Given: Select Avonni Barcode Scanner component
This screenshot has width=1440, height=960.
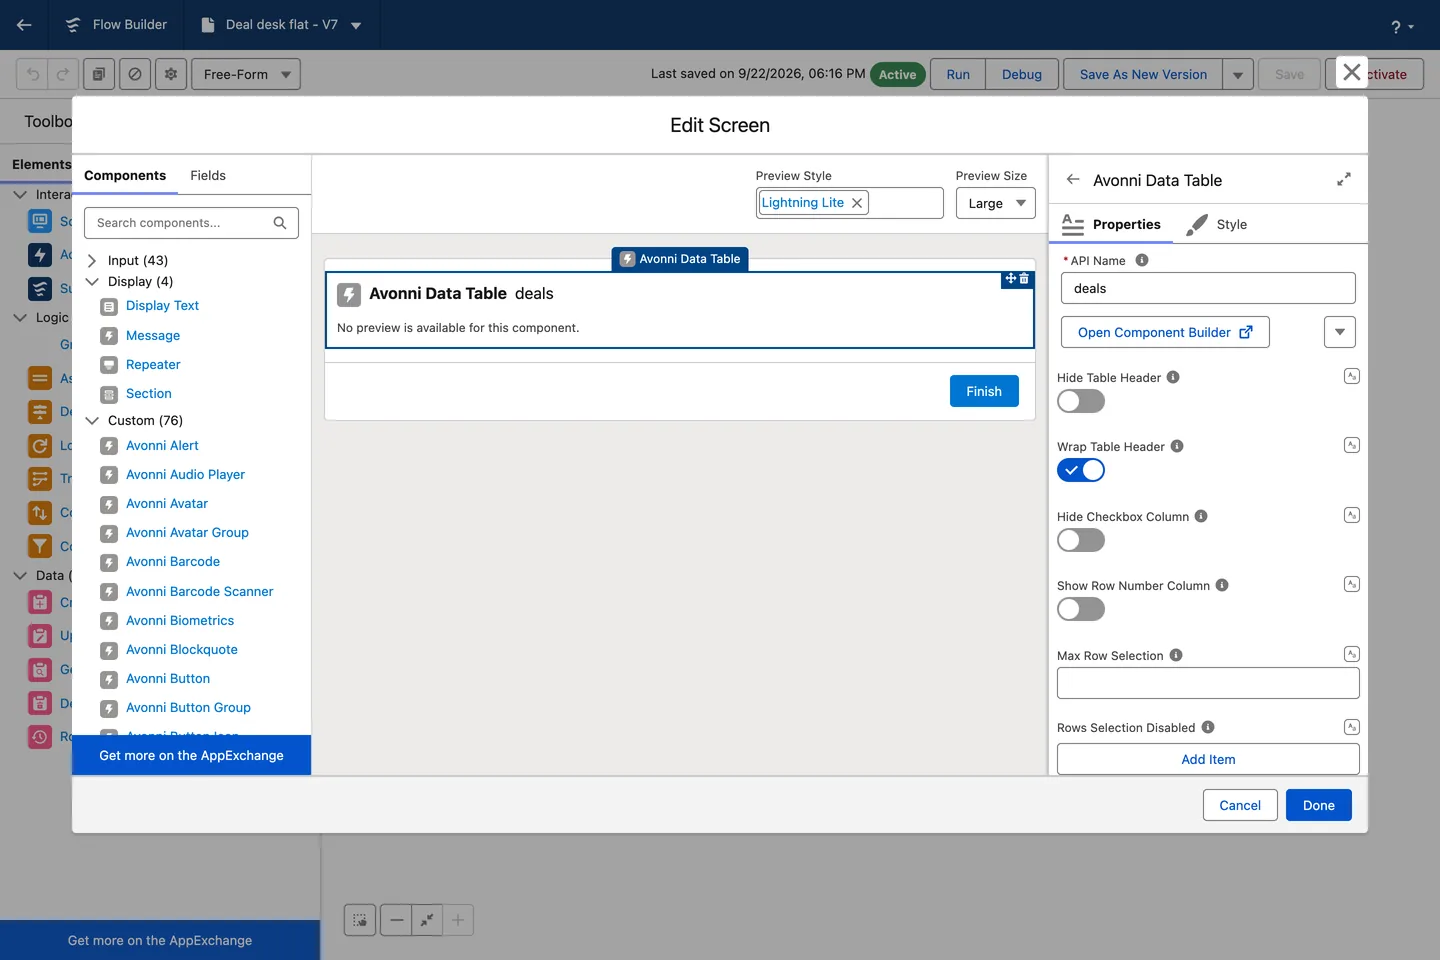Looking at the screenshot, I should [x=199, y=591].
